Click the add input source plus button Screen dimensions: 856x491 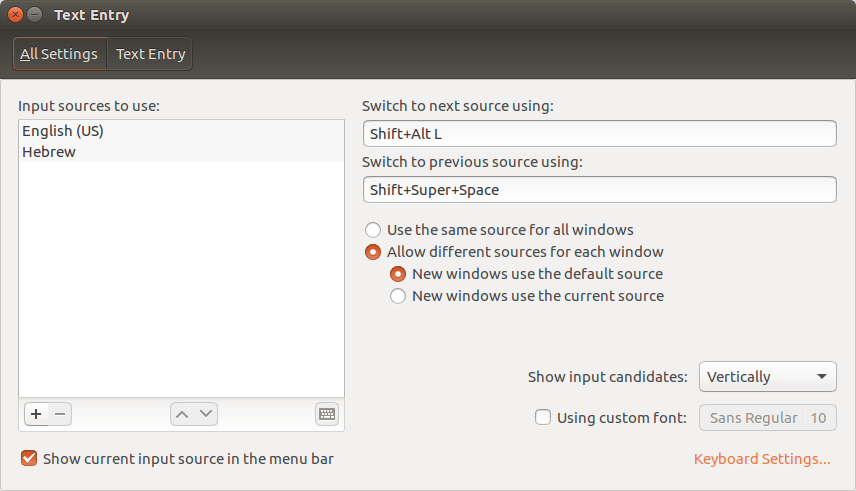[35, 414]
